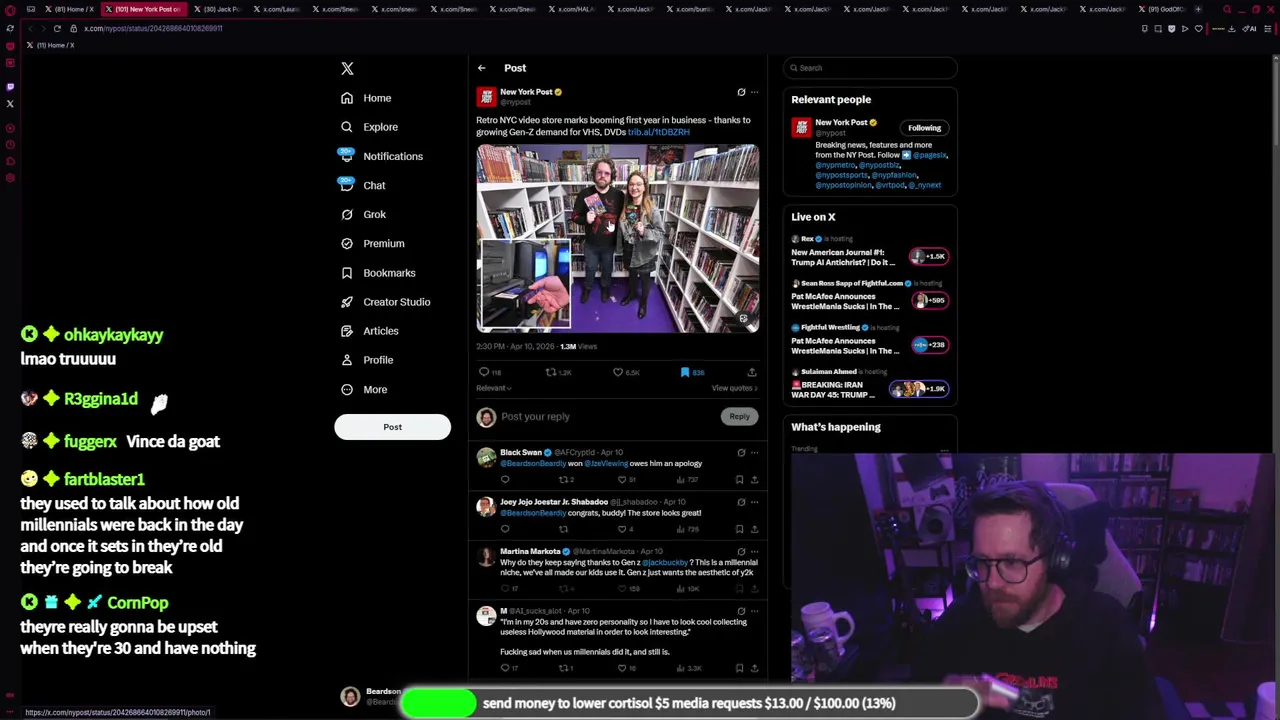Viewport: 1280px width, 720px height.
Task: Open Grok action on Martina Markota reply
Action: 741,552
